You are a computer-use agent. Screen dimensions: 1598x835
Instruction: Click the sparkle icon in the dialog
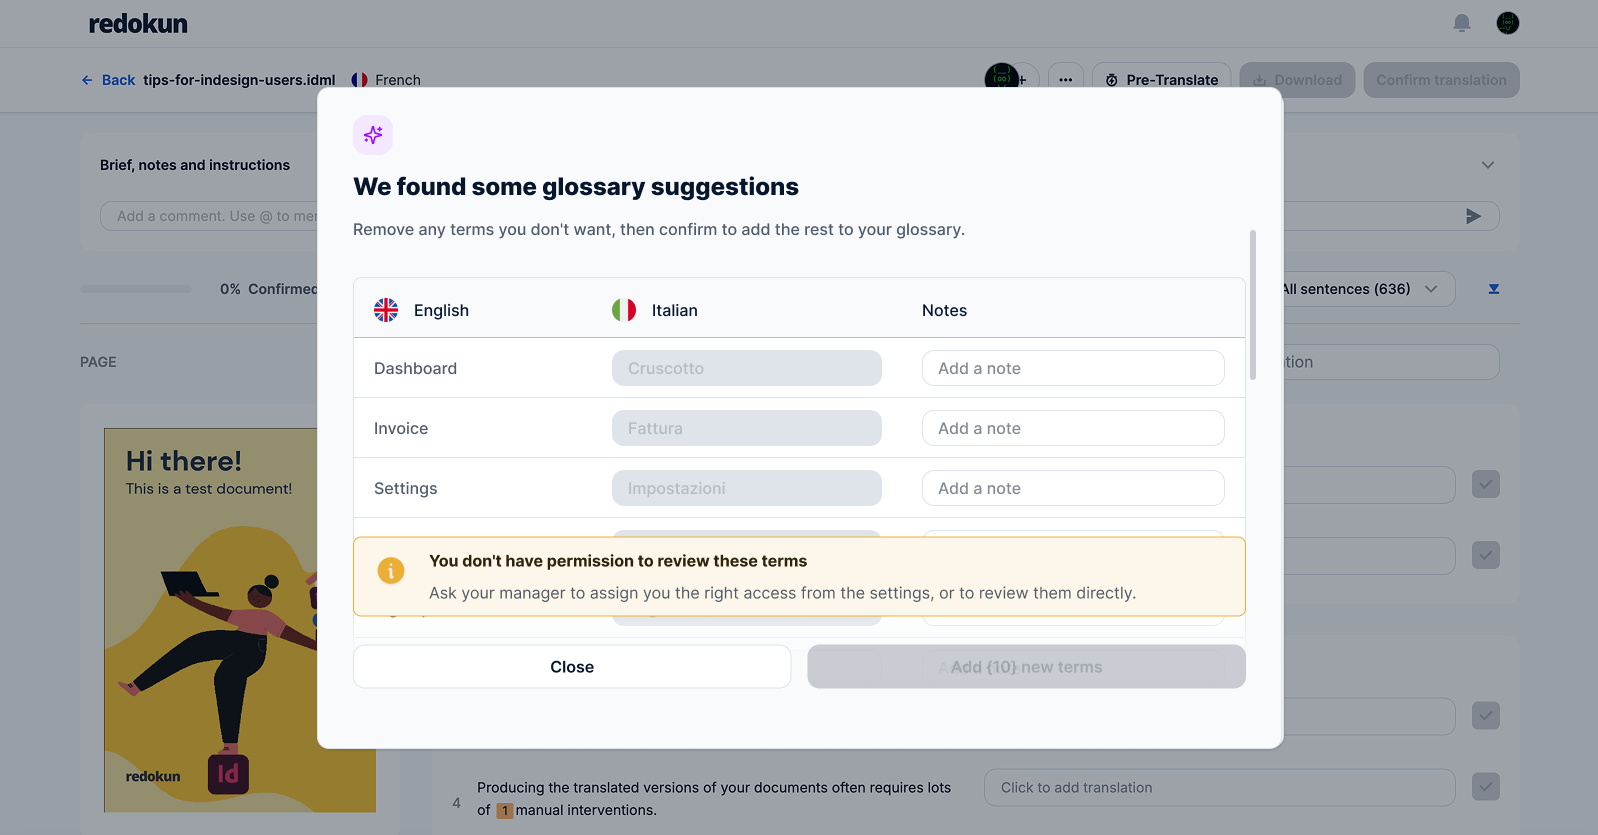373,135
